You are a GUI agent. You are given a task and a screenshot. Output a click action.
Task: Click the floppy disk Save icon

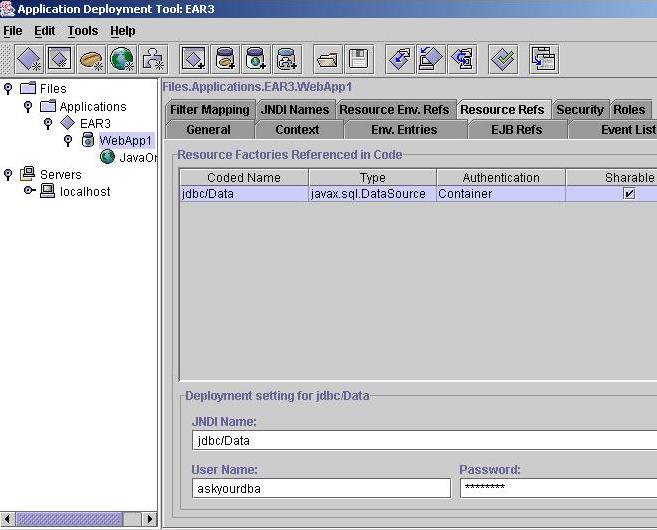[x=358, y=59]
